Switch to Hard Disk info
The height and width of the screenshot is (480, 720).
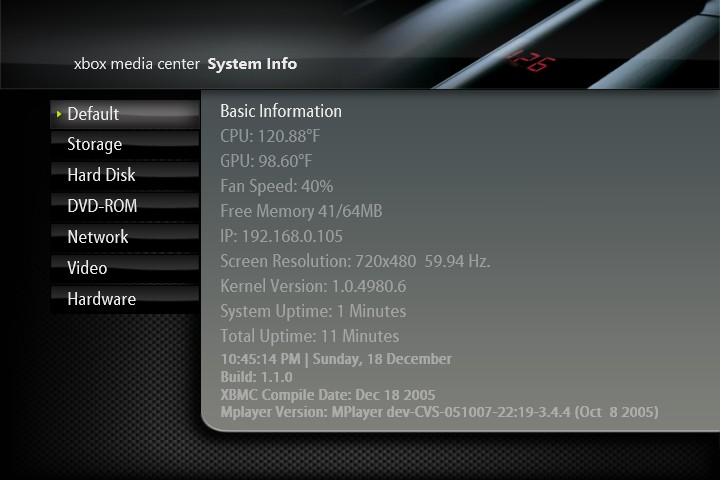tap(101, 175)
